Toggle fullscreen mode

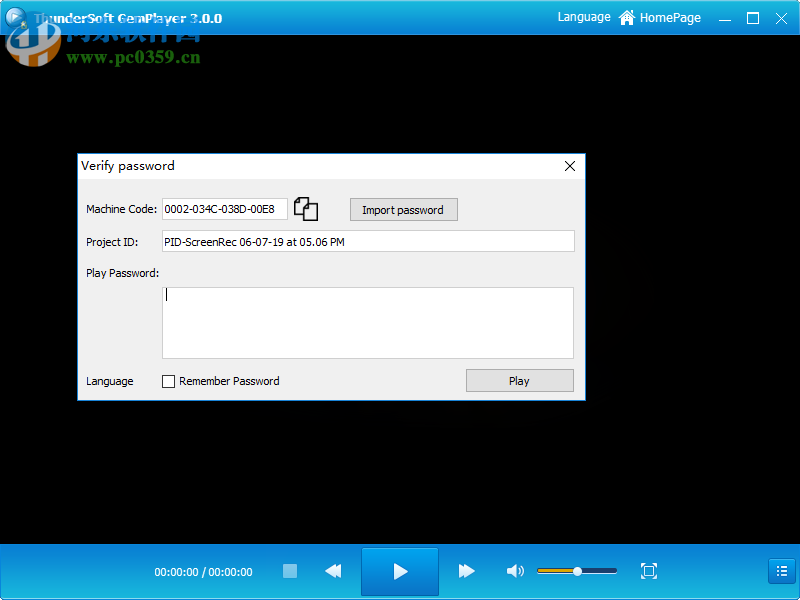coord(648,571)
